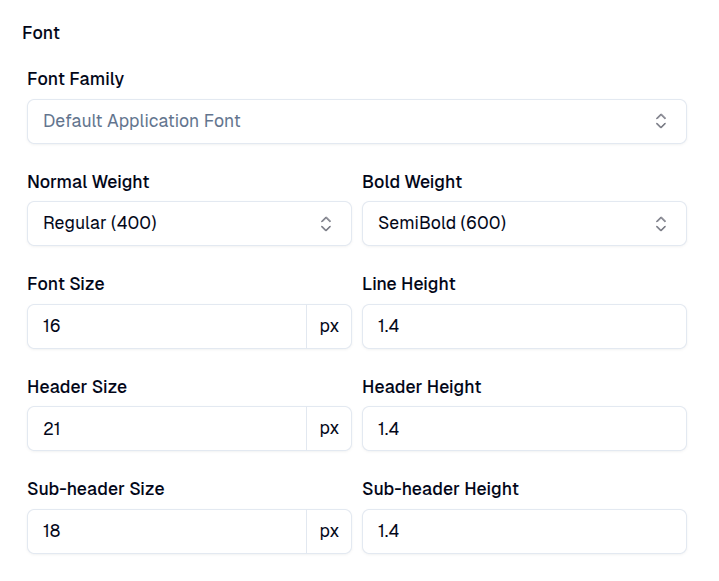This screenshot has width=719, height=581.
Task: Expand the Bold Weight SemiBold (600) dropdown
Action: [510, 223]
